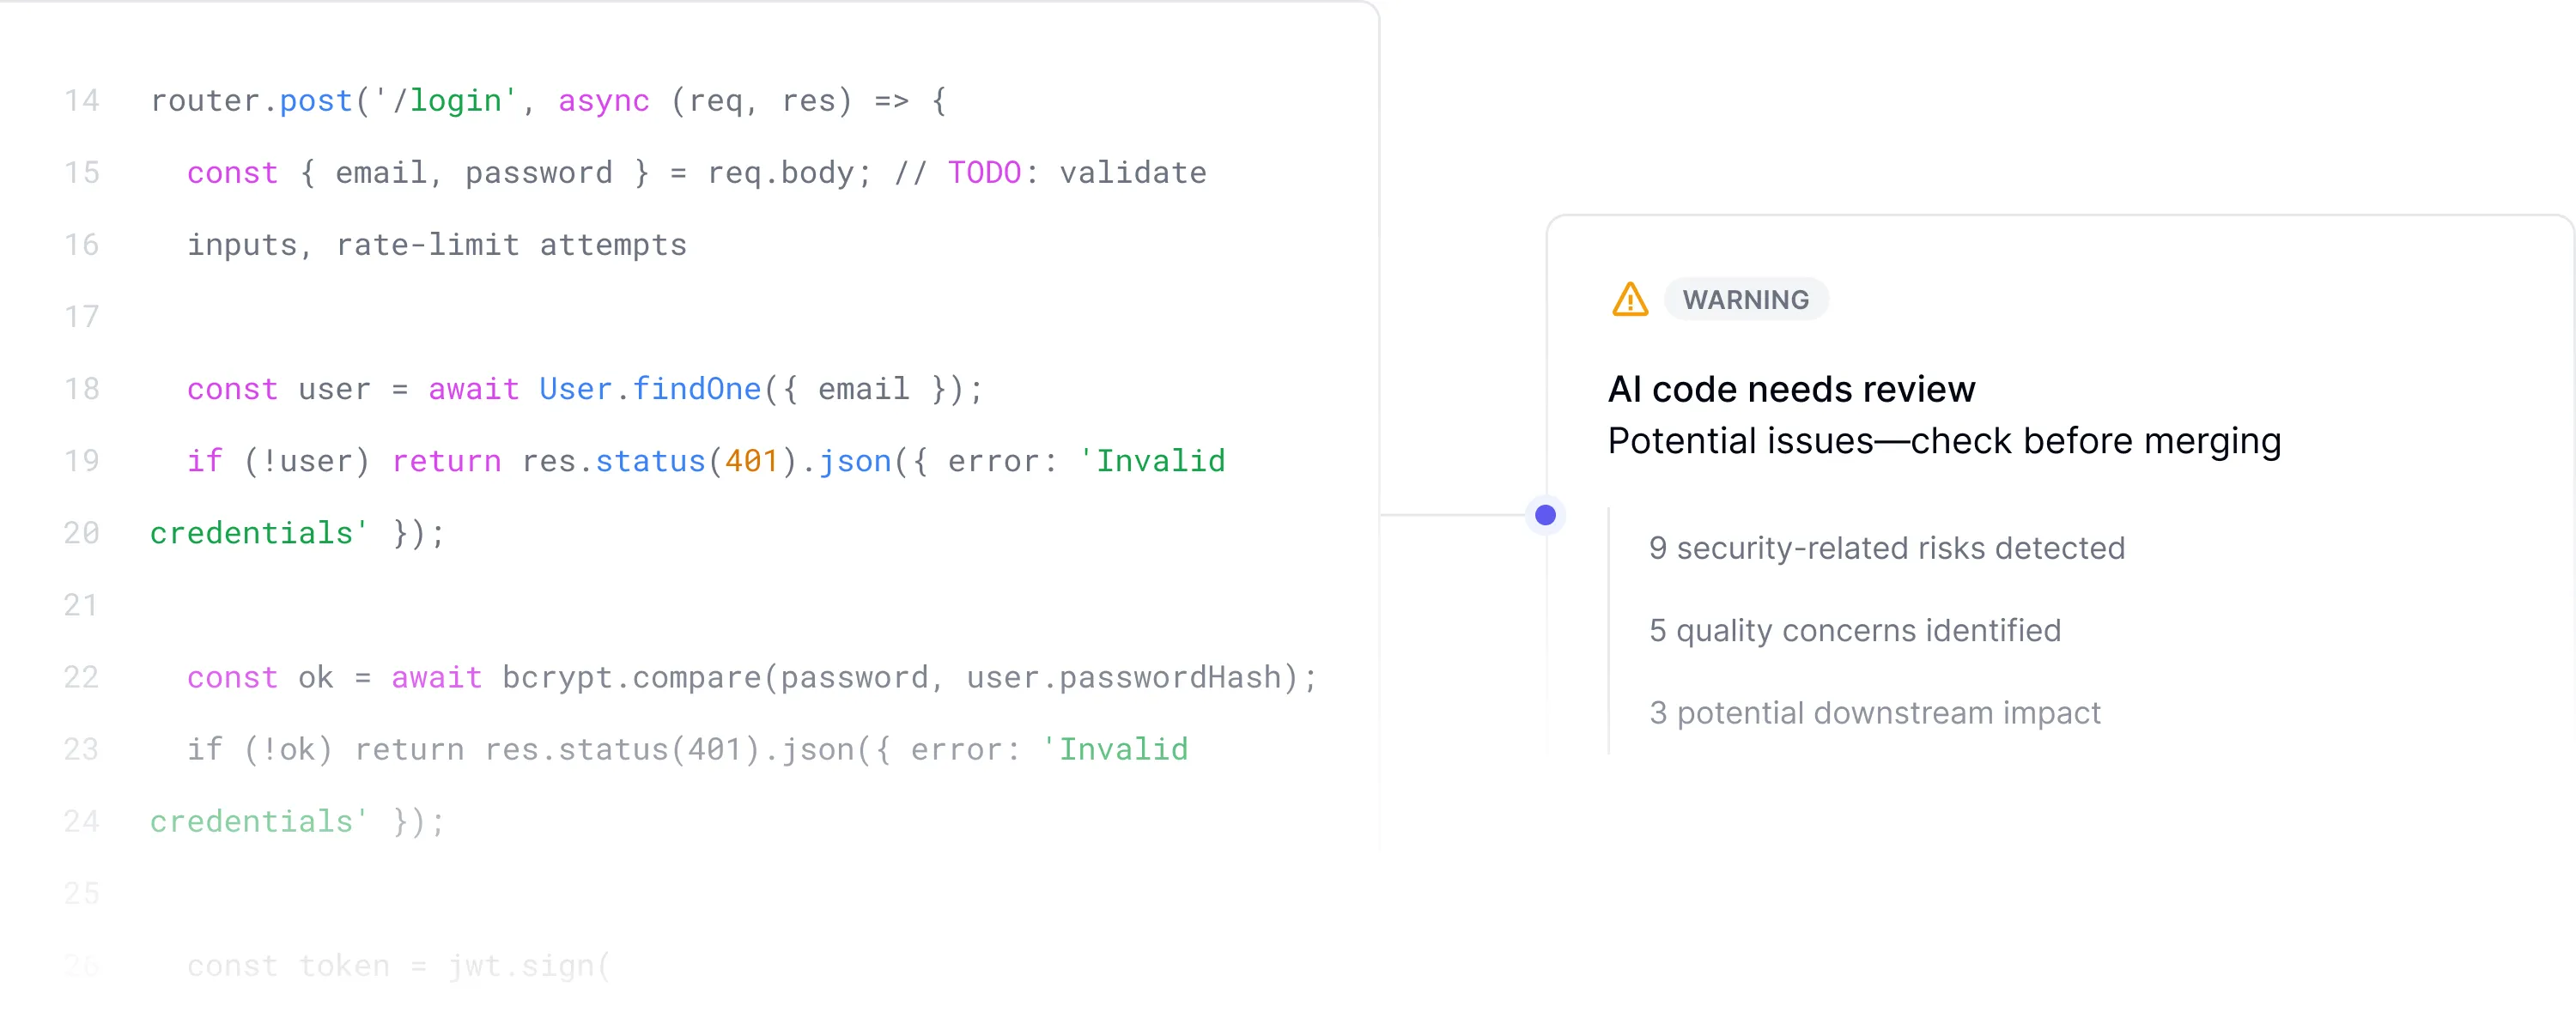The width and height of the screenshot is (2576, 1030).
Task: Click line number 14 in gutter
Action: [x=82, y=101]
